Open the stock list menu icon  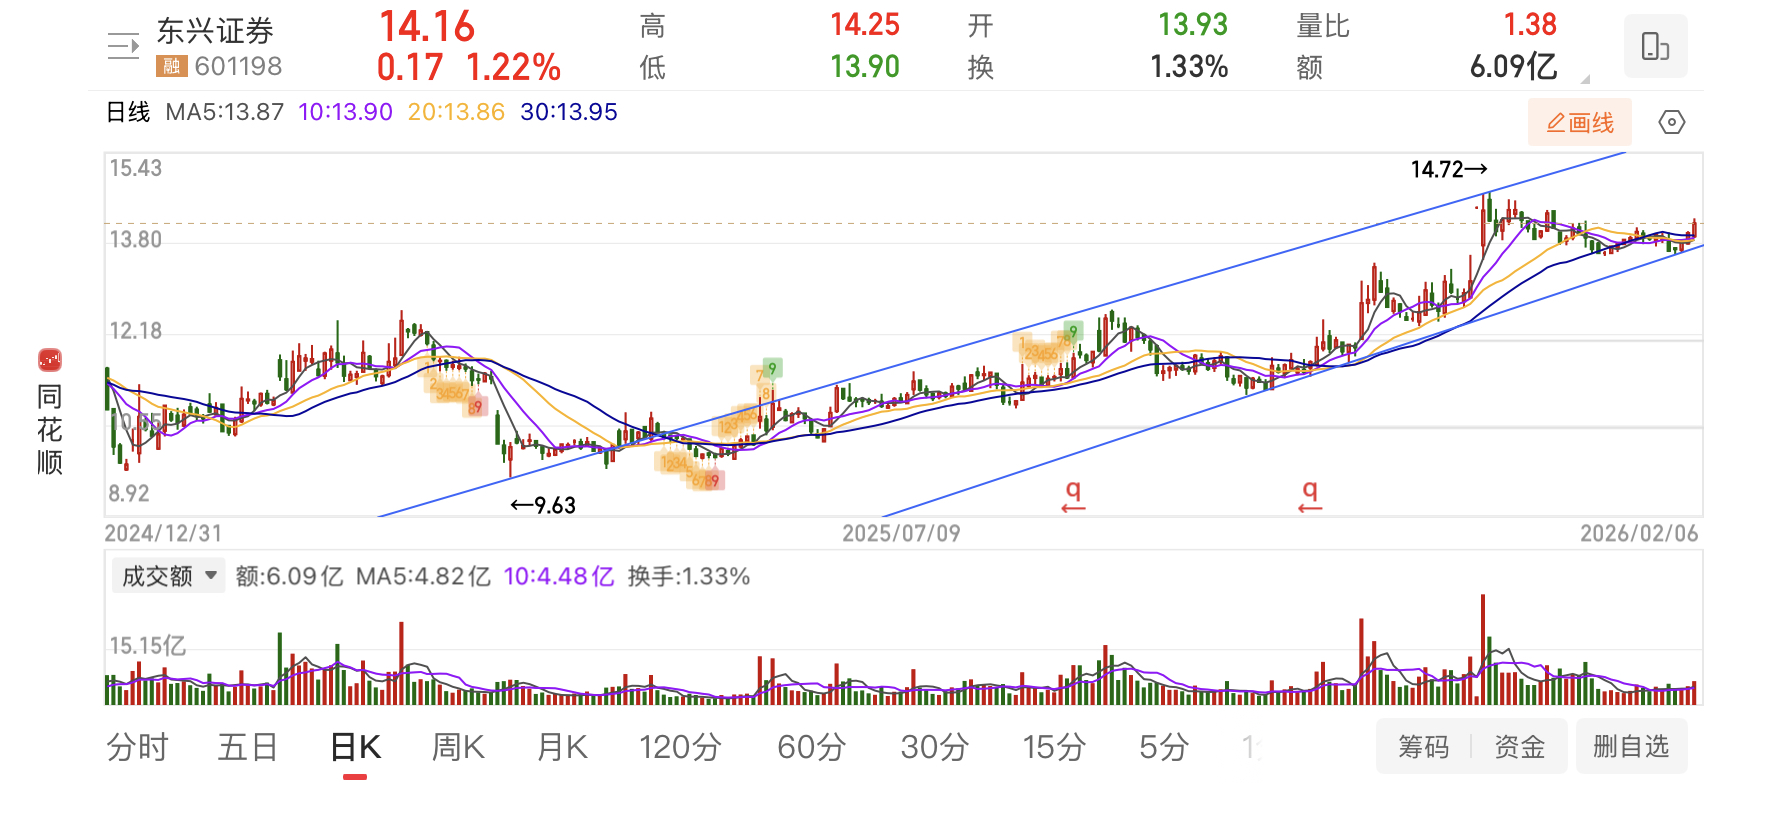123,46
